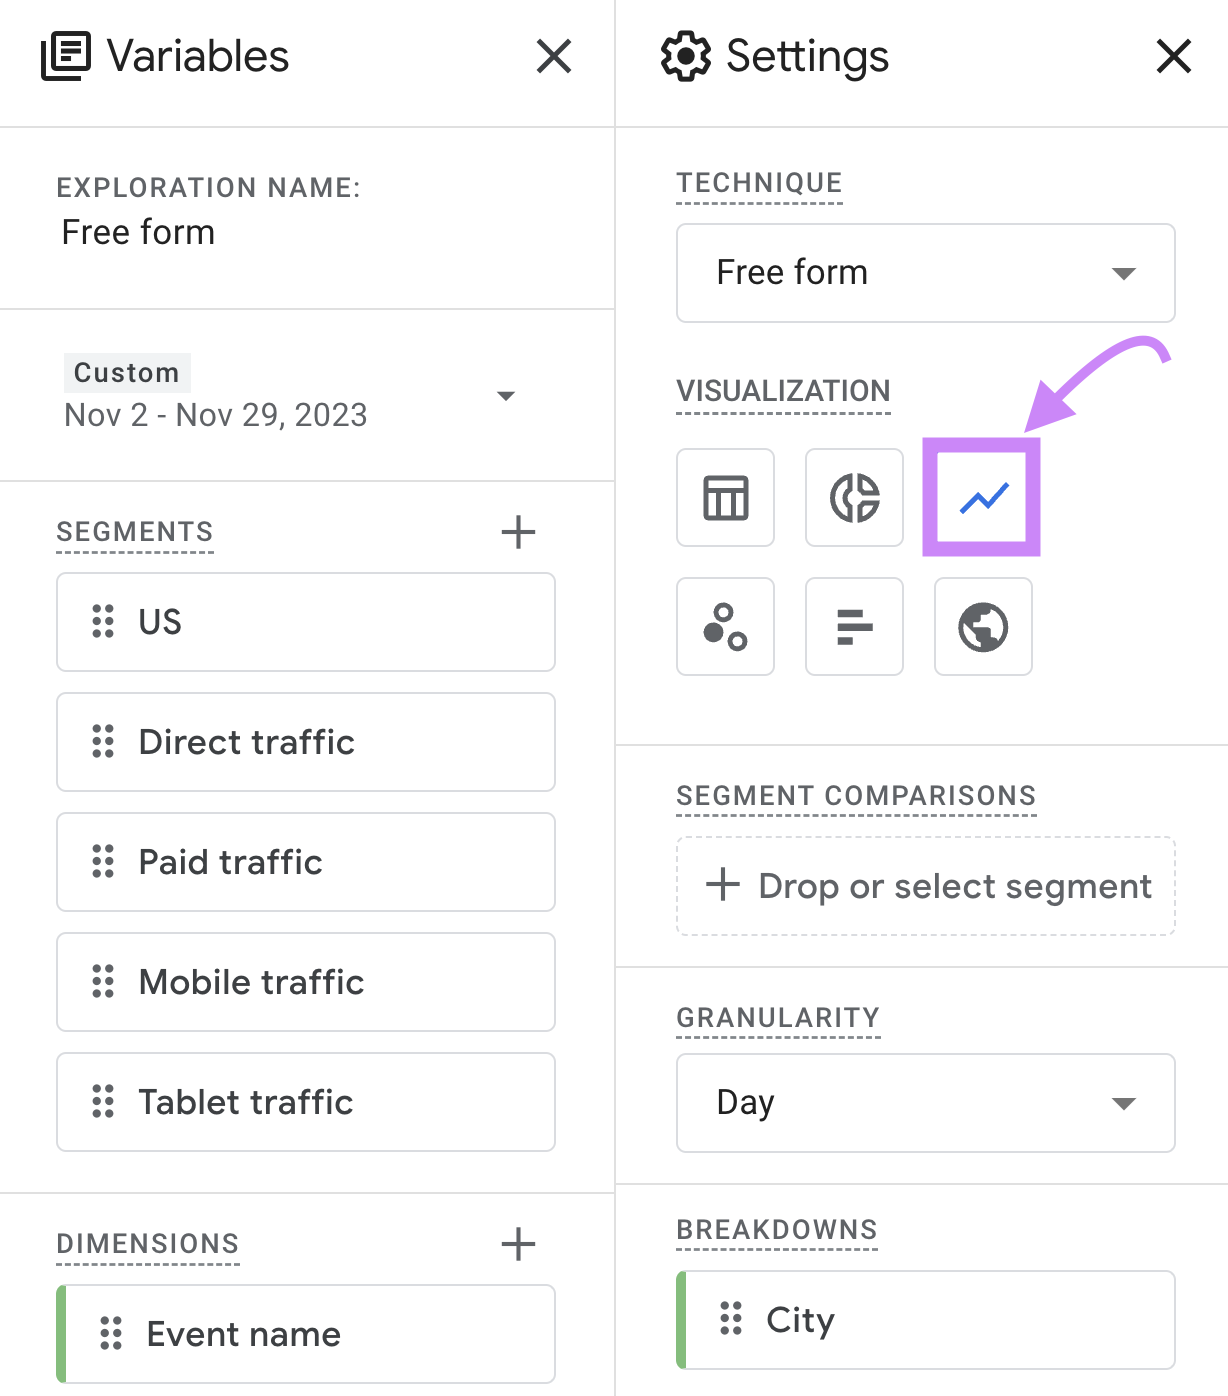This screenshot has width=1228, height=1396.
Task: Click the Variables panel icon
Action: pos(63,56)
